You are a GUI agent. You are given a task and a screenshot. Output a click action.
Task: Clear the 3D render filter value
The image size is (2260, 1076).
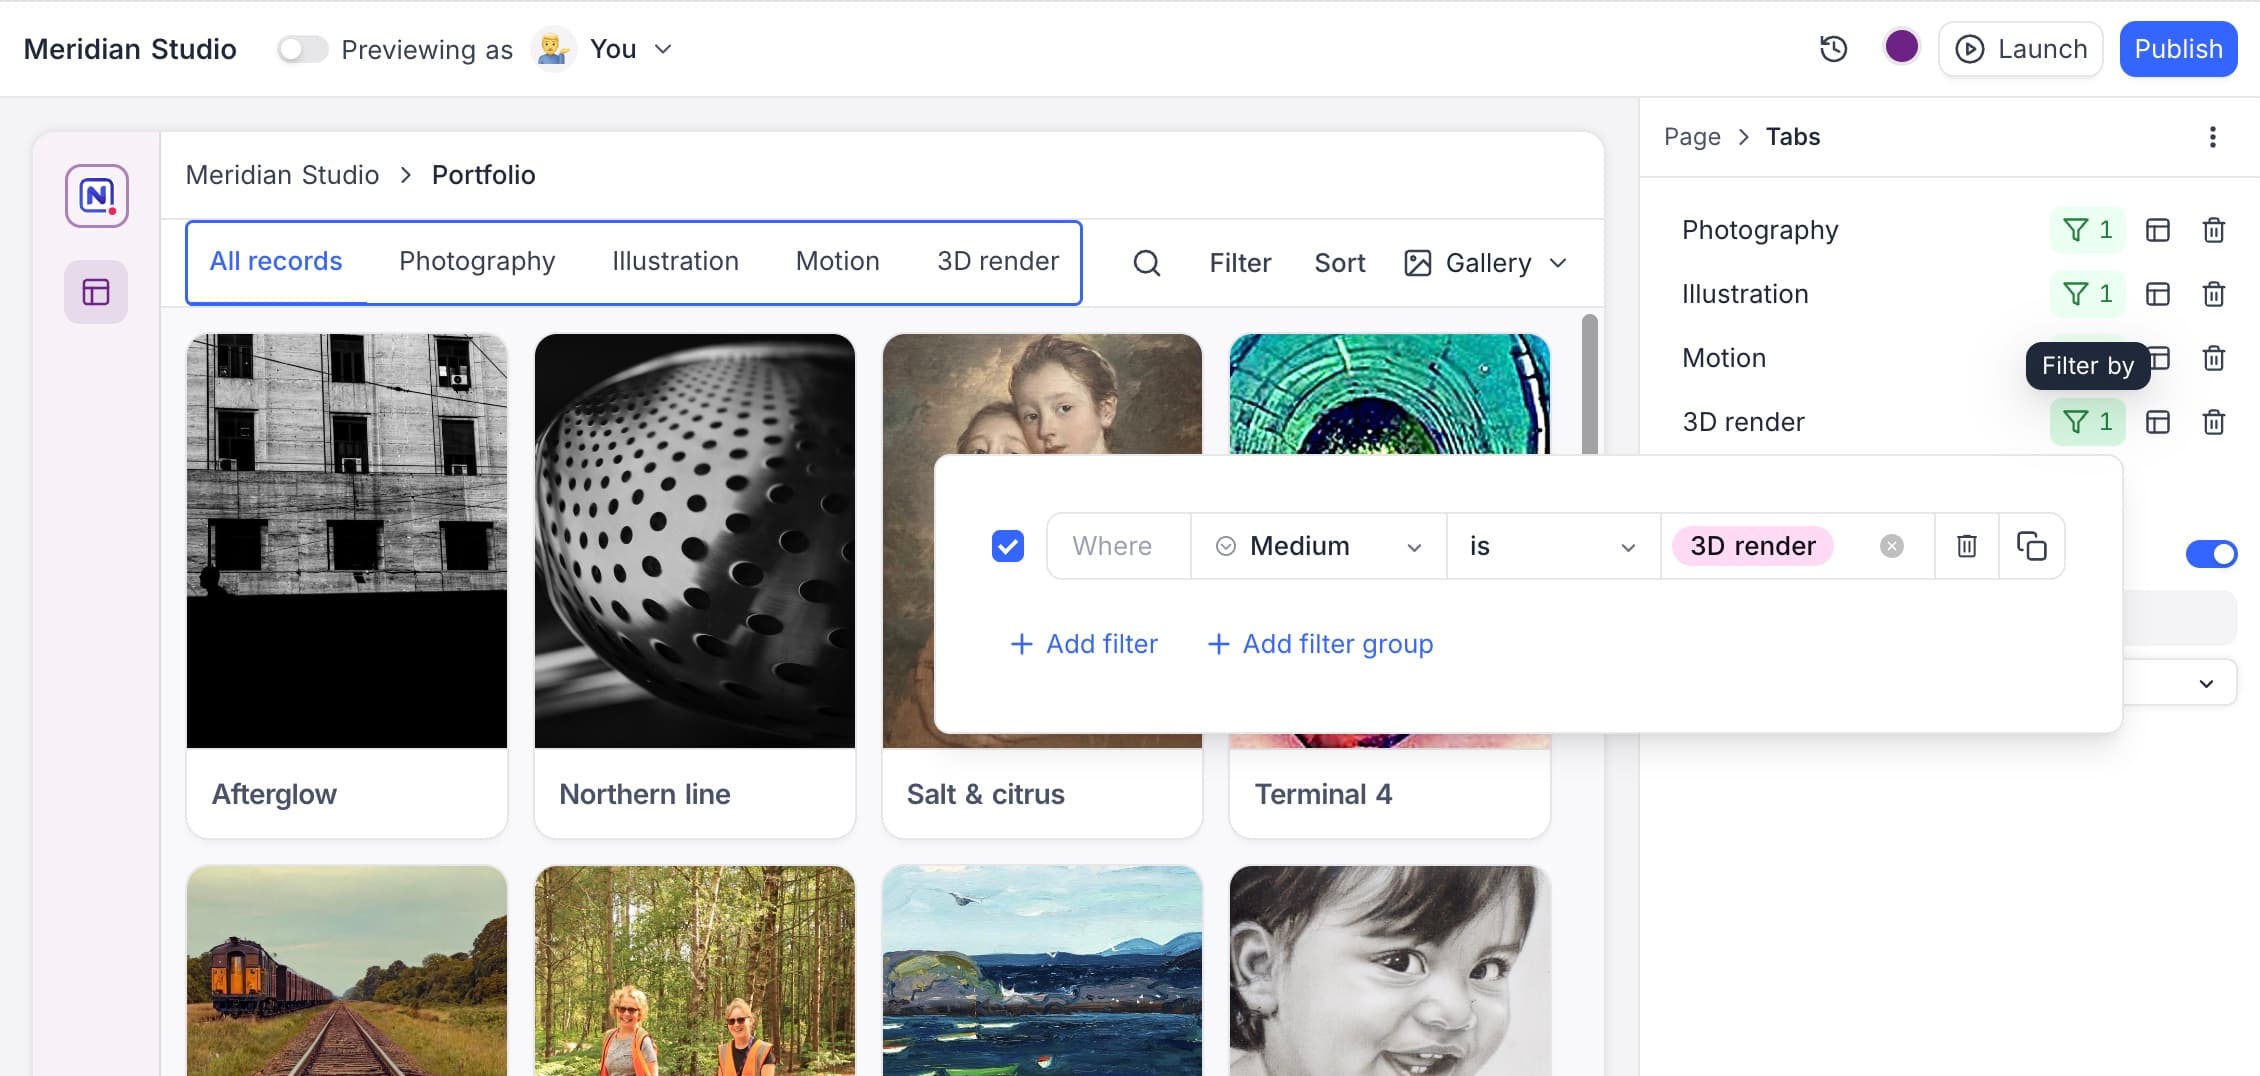(x=1891, y=546)
